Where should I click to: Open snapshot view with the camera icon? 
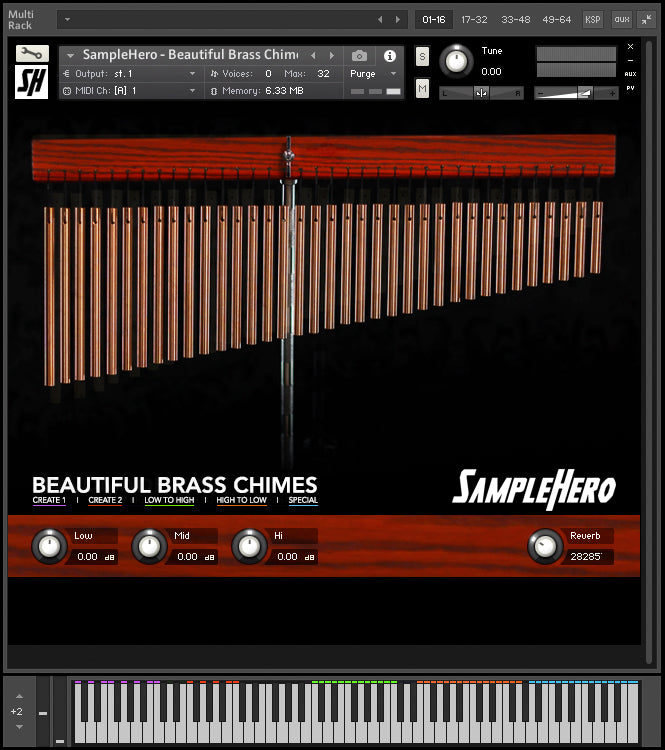tap(359, 56)
